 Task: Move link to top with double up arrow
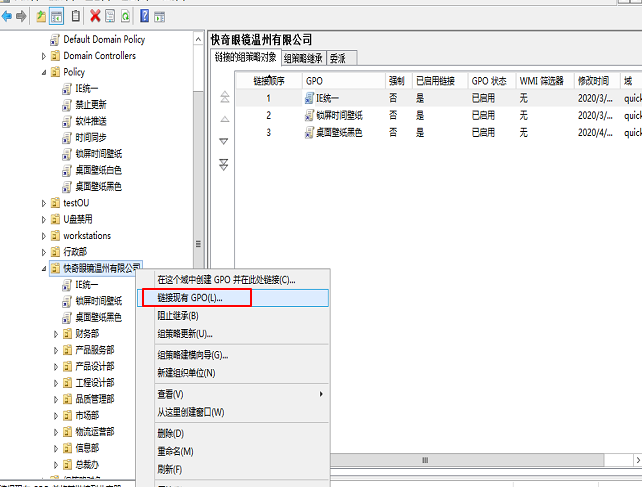(224, 97)
